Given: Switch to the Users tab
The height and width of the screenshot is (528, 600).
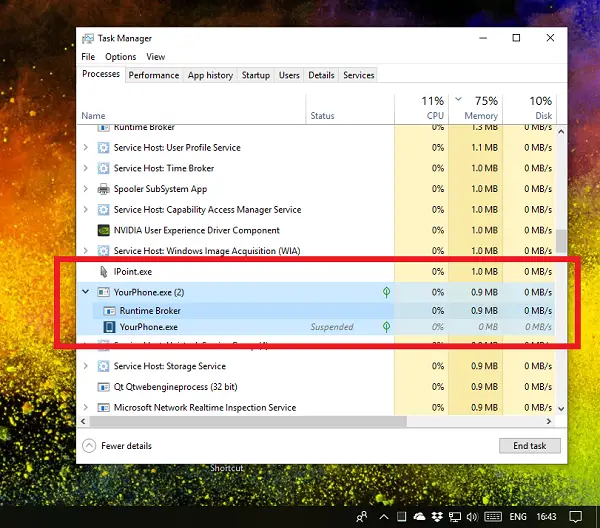Looking at the screenshot, I should click(289, 75).
